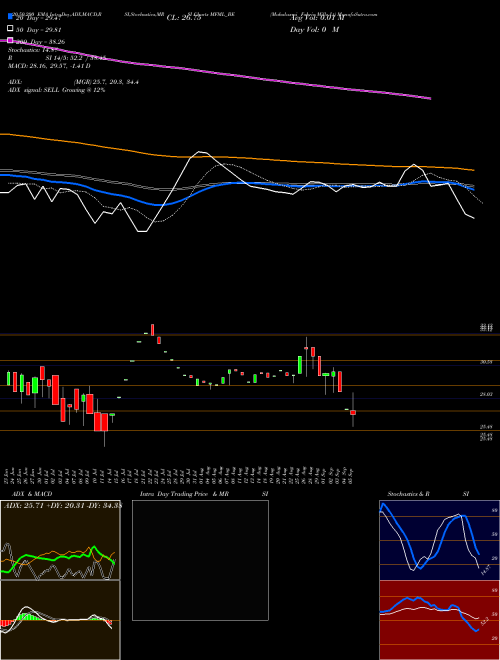500x660 pixels.
Task: Click the blue 20 Day EMA legend swatch
Action: [x=11, y=17]
